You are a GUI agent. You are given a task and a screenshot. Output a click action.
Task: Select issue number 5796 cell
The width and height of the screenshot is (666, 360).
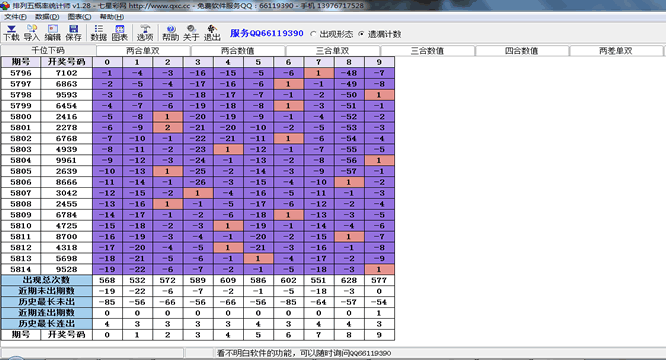(x=21, y=73)
